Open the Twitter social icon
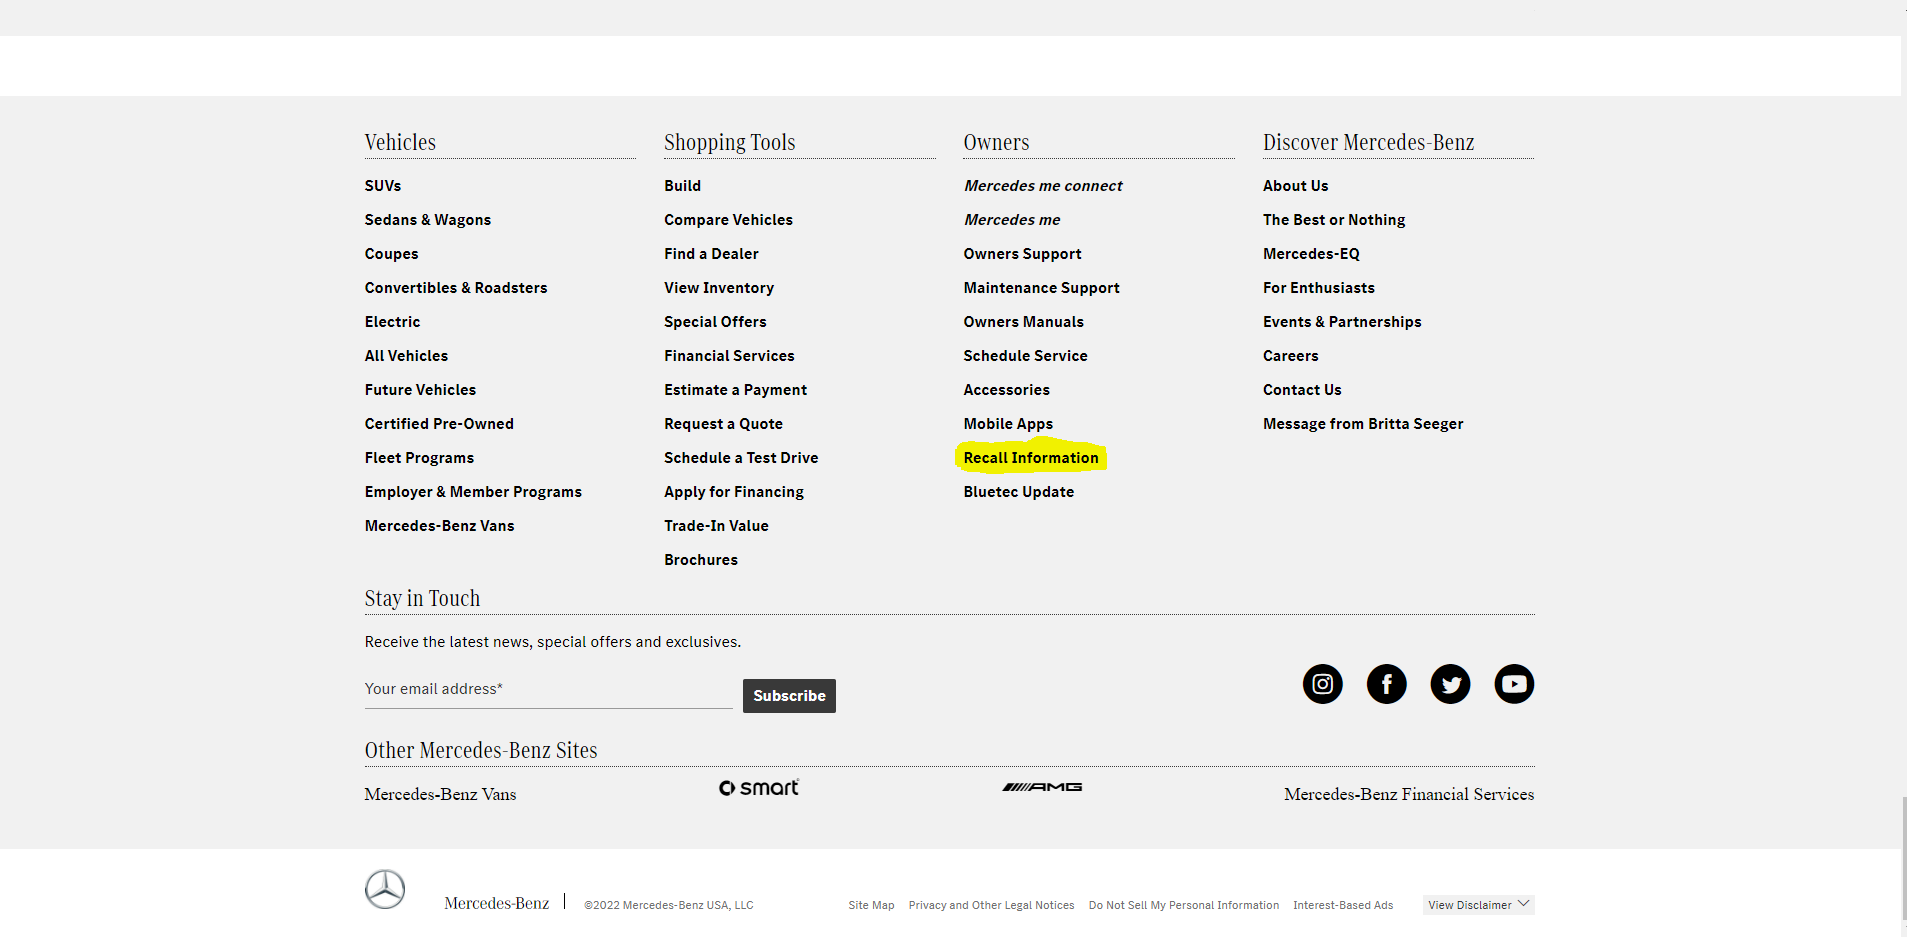Image resolution: width=1907 pixels, height=937 pixels. click(x=1450, y=684)
